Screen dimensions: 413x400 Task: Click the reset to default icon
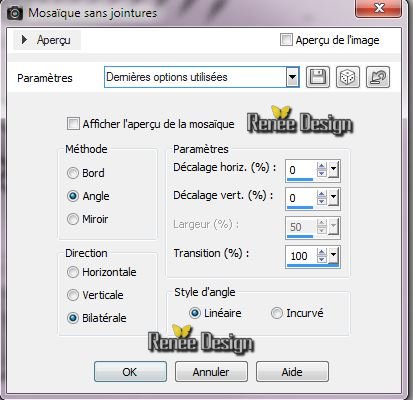(378, 77)
